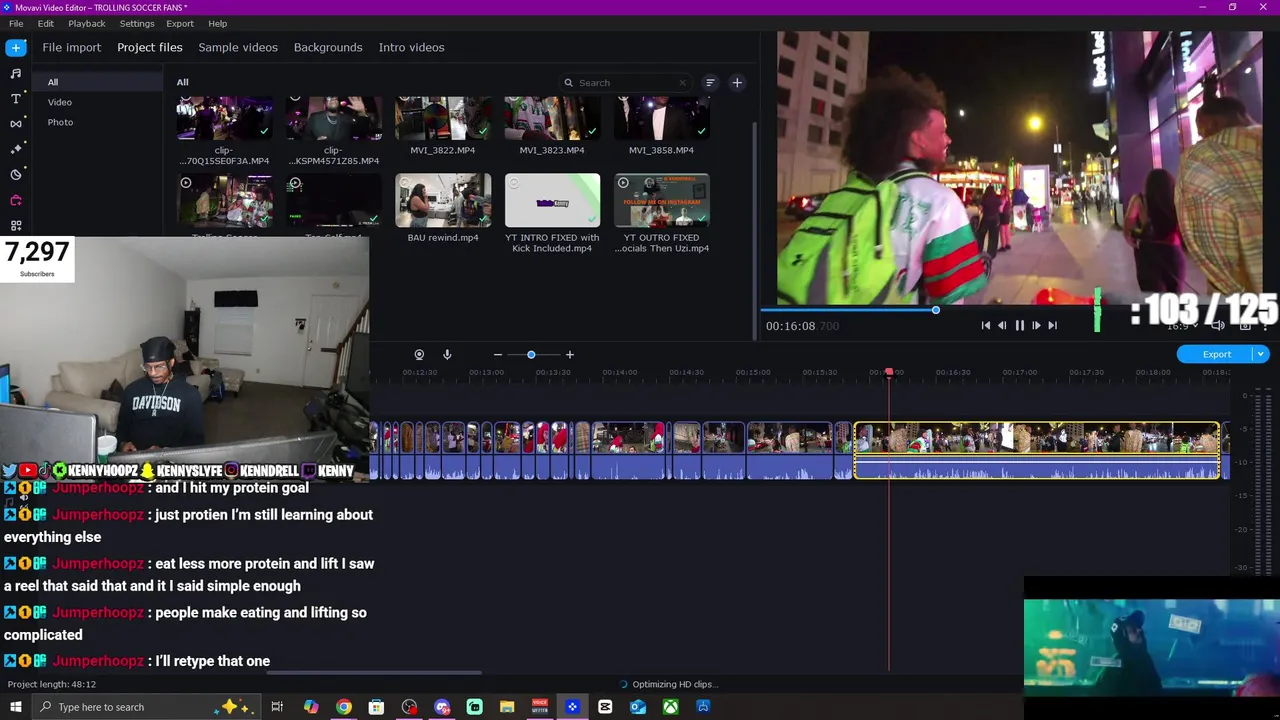Pause the video preview playback
Viewport: 1280px width, 720px height.
(x=1019, y=325)
